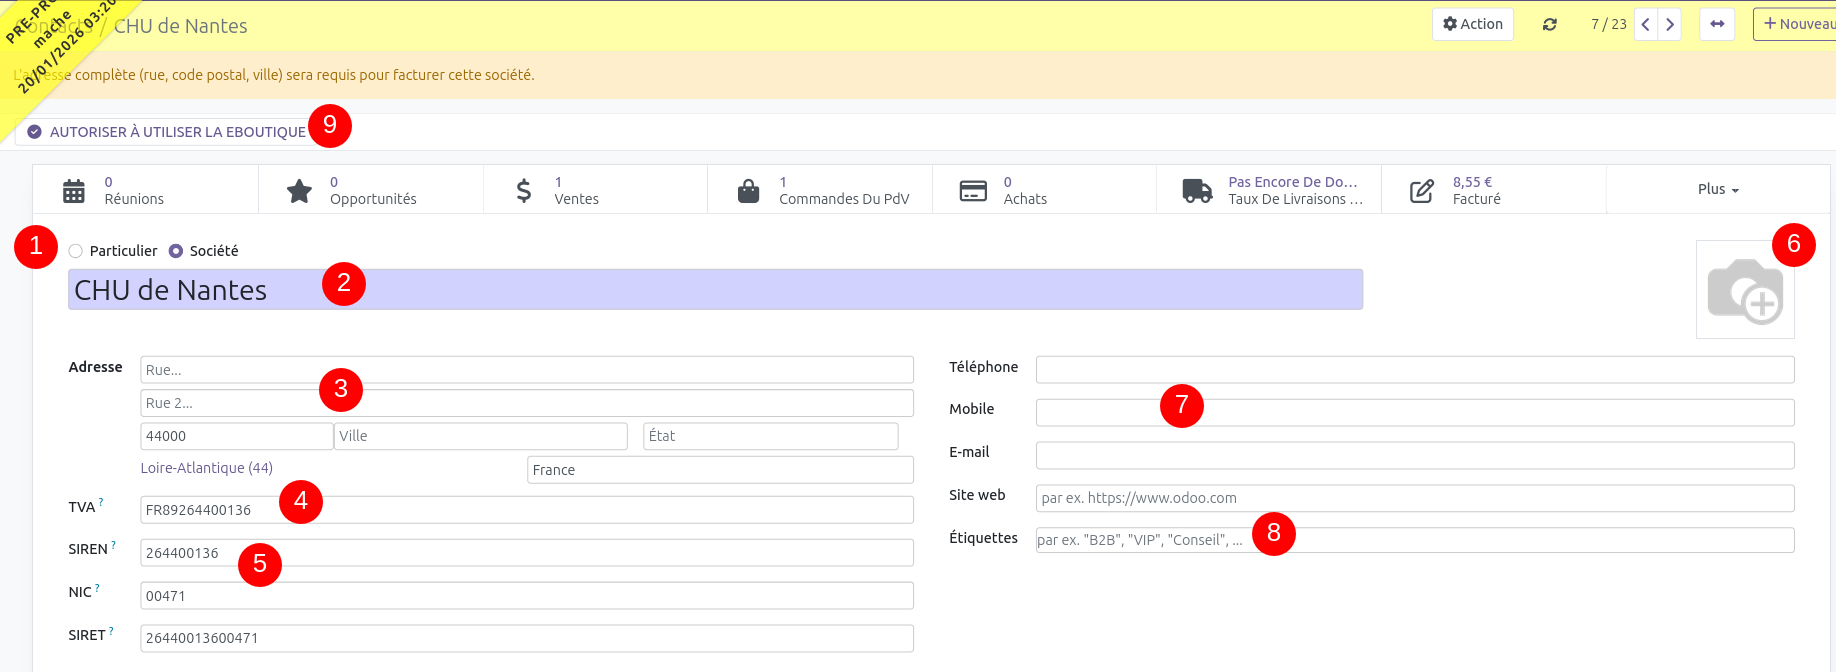1836x672 pixels.
Task: Go to the previous contact record
Action: pyautogui.click(x=1645, y=24)
